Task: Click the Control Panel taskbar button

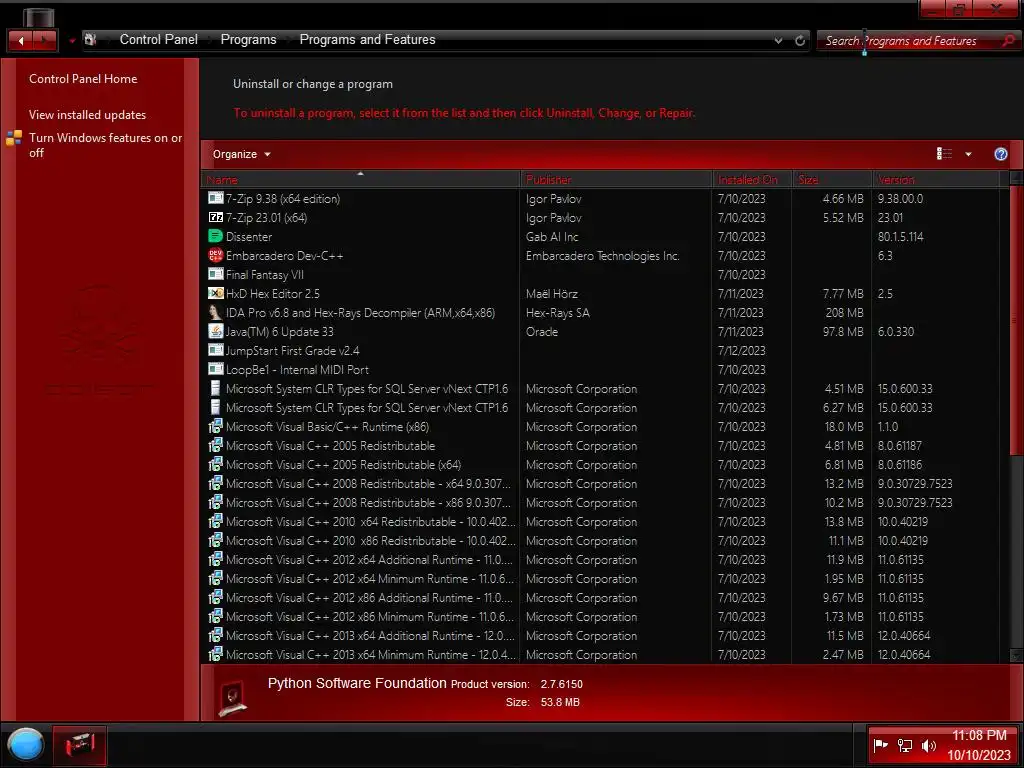Action: click(80, 745)
